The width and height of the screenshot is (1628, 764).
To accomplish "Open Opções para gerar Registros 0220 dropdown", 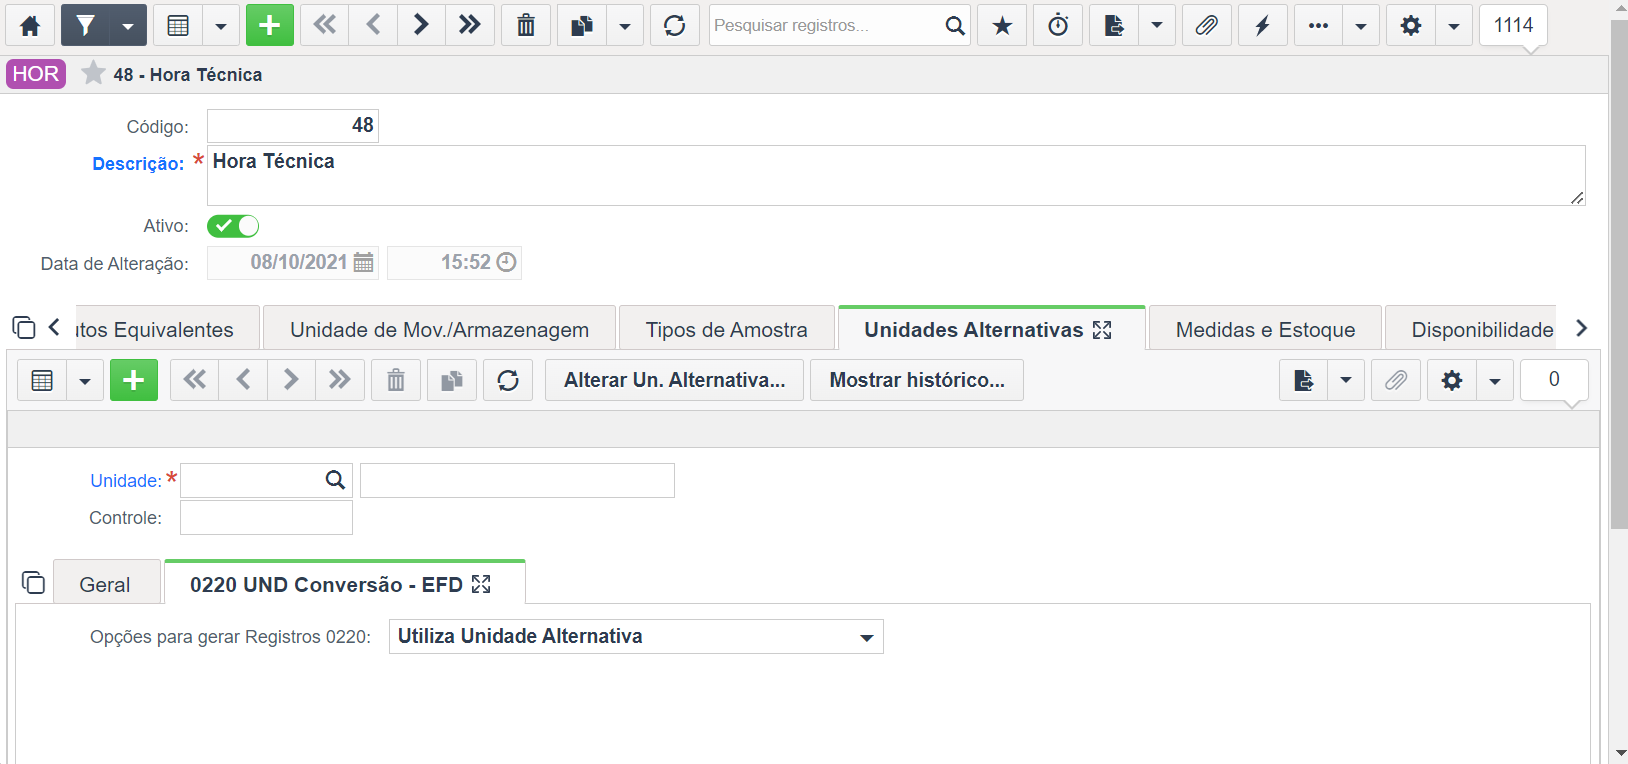I will (x=636, y=637).
